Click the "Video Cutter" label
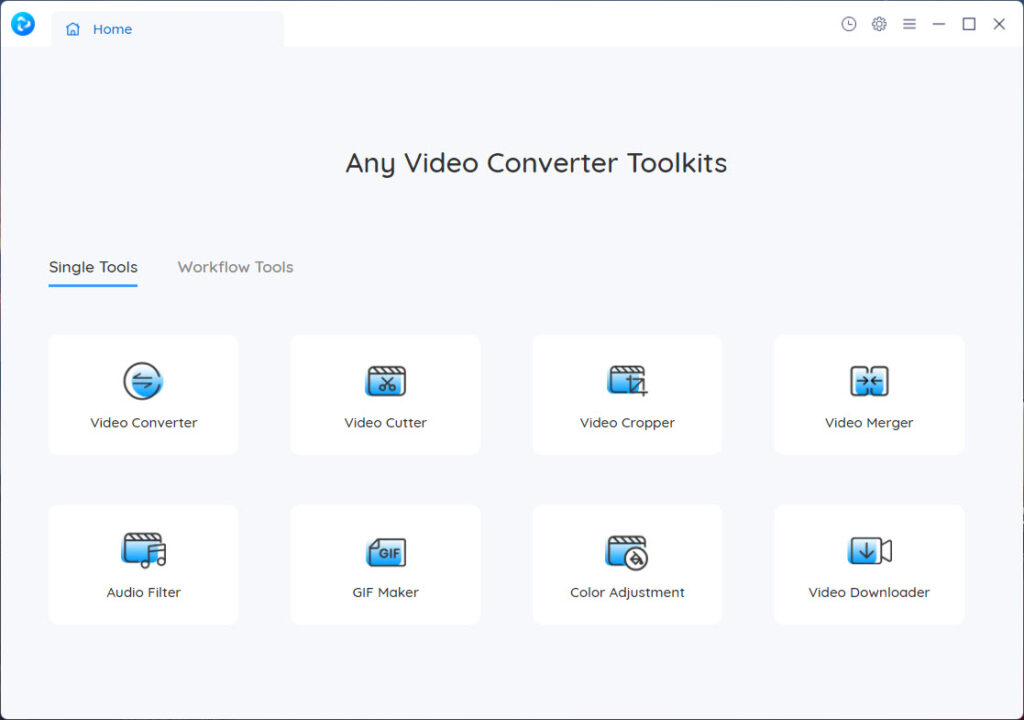Viewport: 1024px width, 720px height. pyautogui.click(x=385, y=423)
